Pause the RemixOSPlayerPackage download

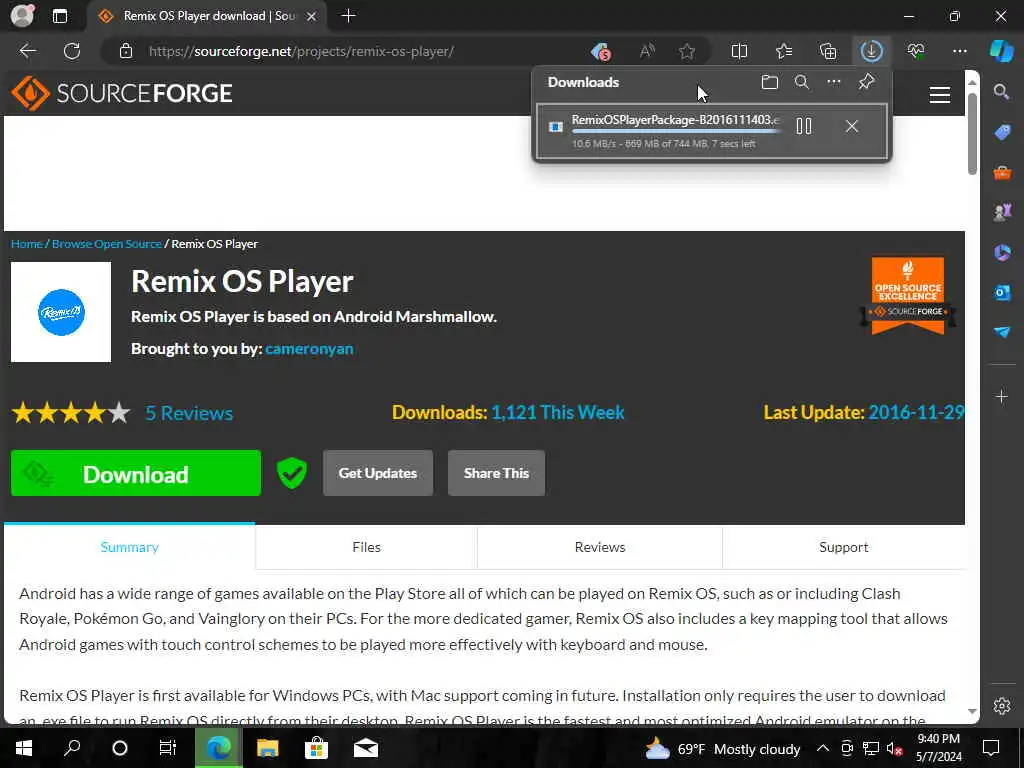coord(804,126)
